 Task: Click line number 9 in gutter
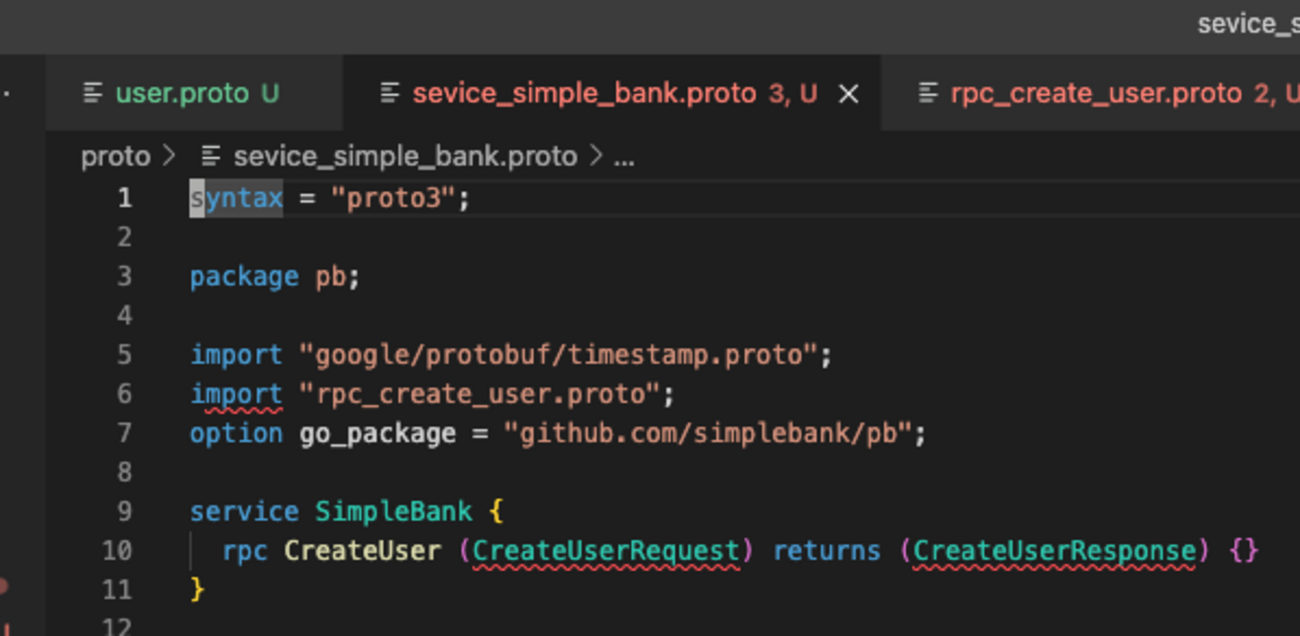[124, 512]
